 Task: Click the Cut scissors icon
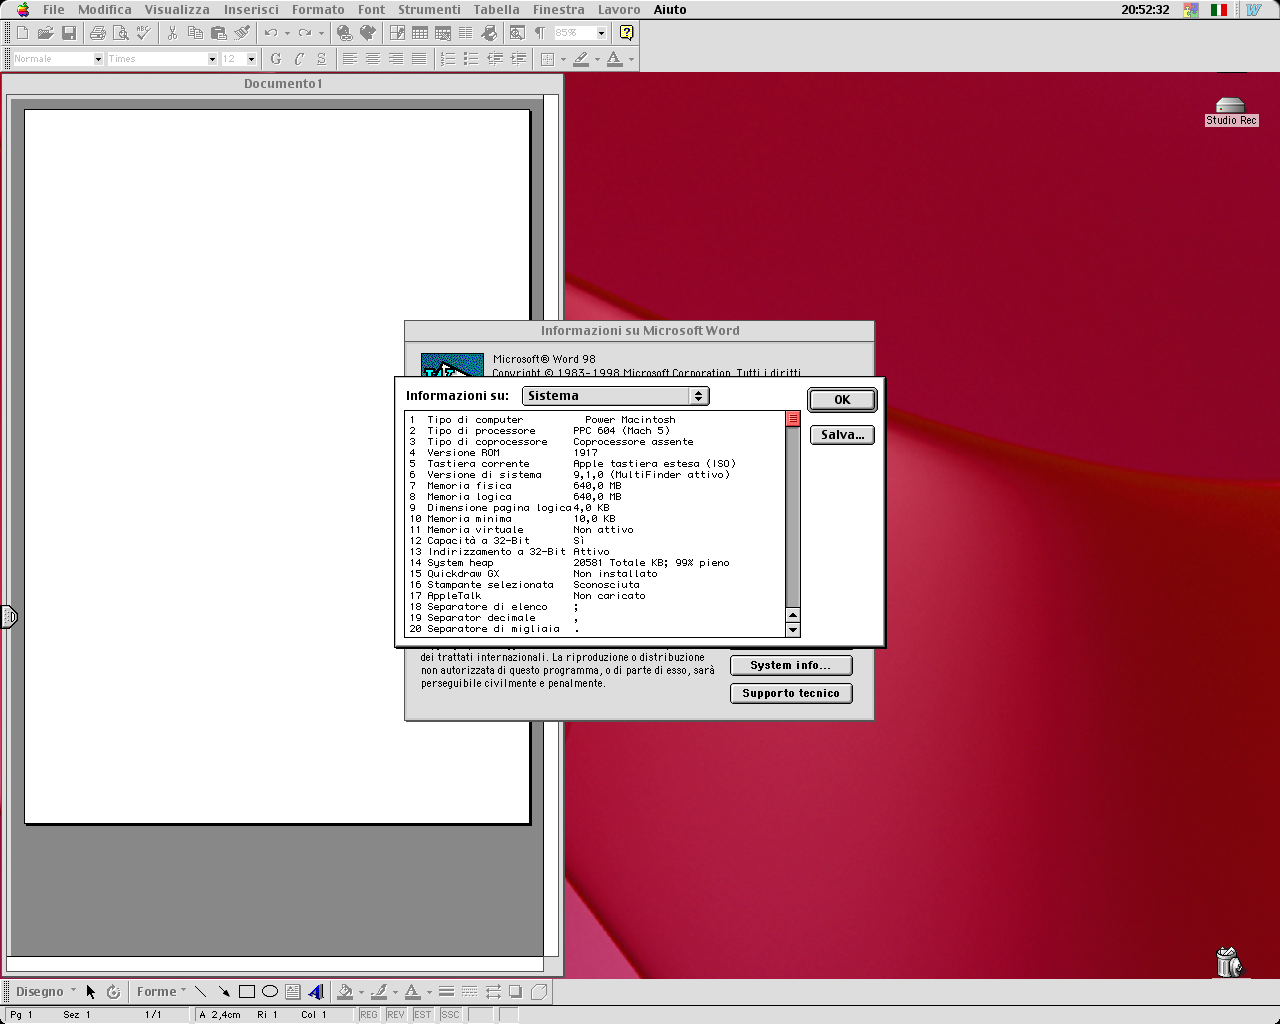coord(172,33)
